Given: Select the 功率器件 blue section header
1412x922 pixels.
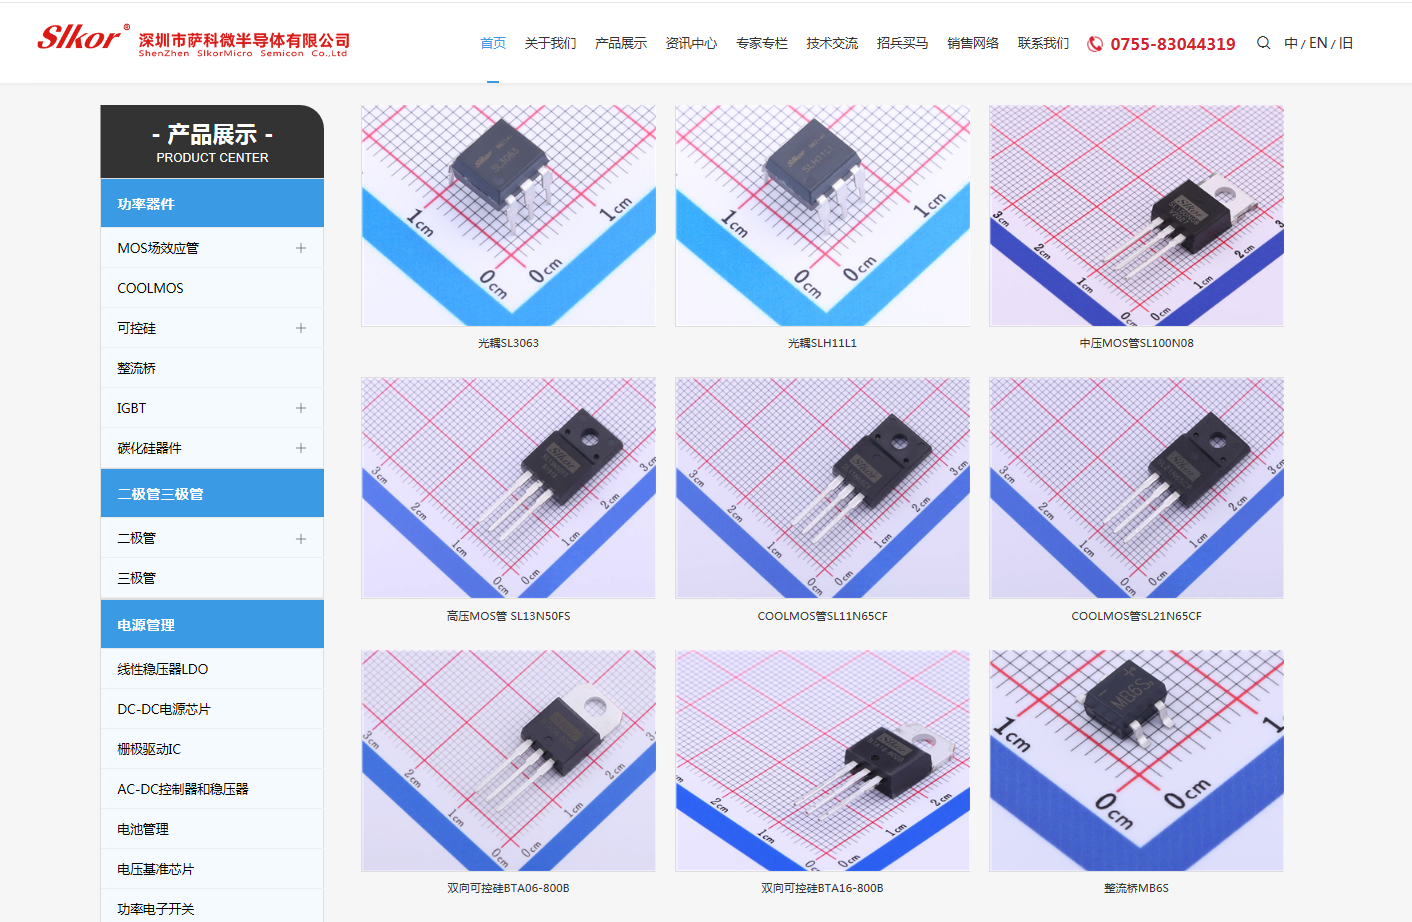Looking at the screenshot, I should (x=212, y=204).
